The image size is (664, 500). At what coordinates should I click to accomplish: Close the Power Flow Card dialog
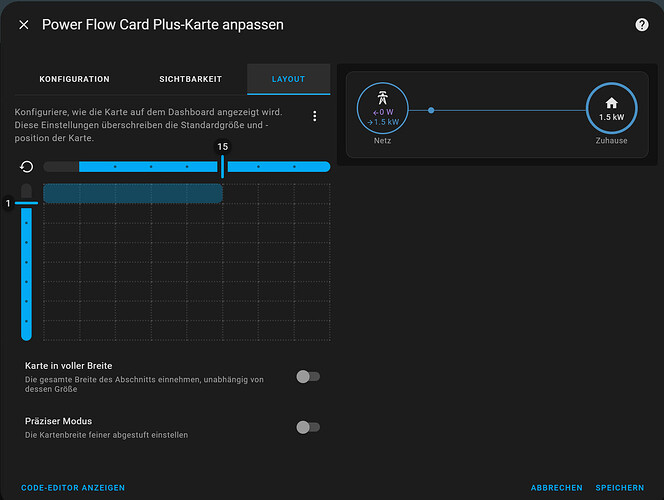tap(24, 25)
